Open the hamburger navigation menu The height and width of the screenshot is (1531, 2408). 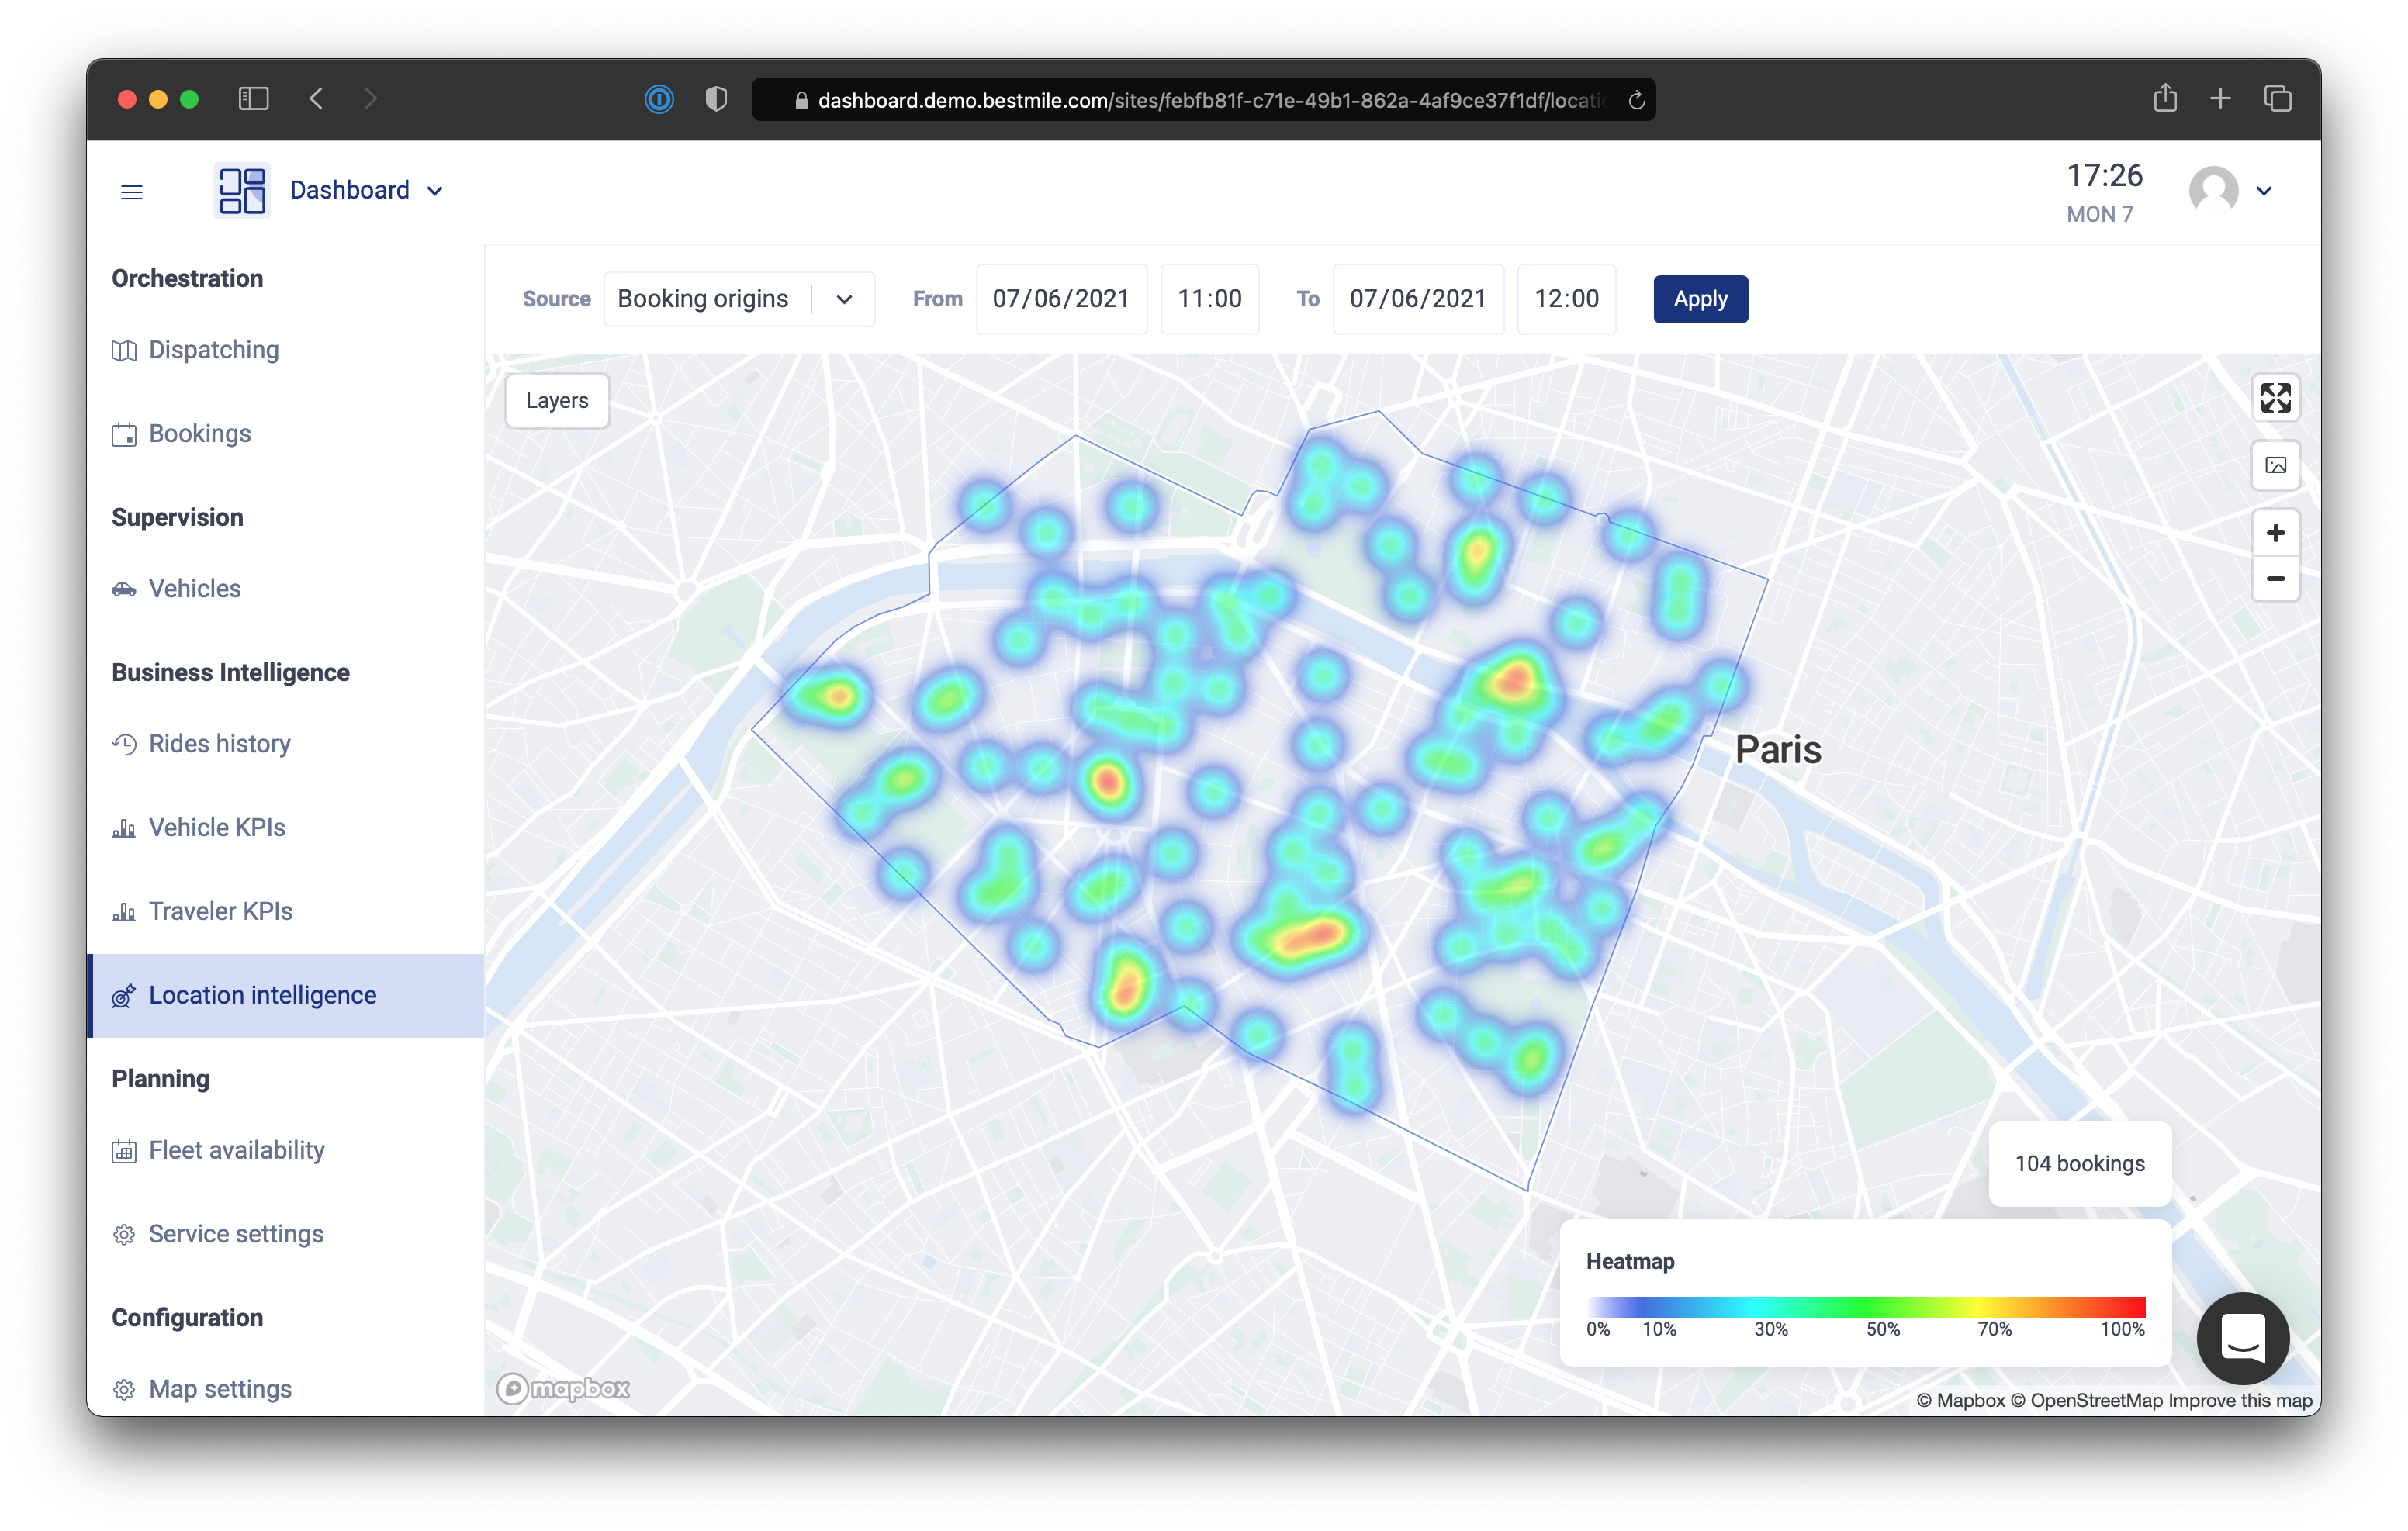132,191
